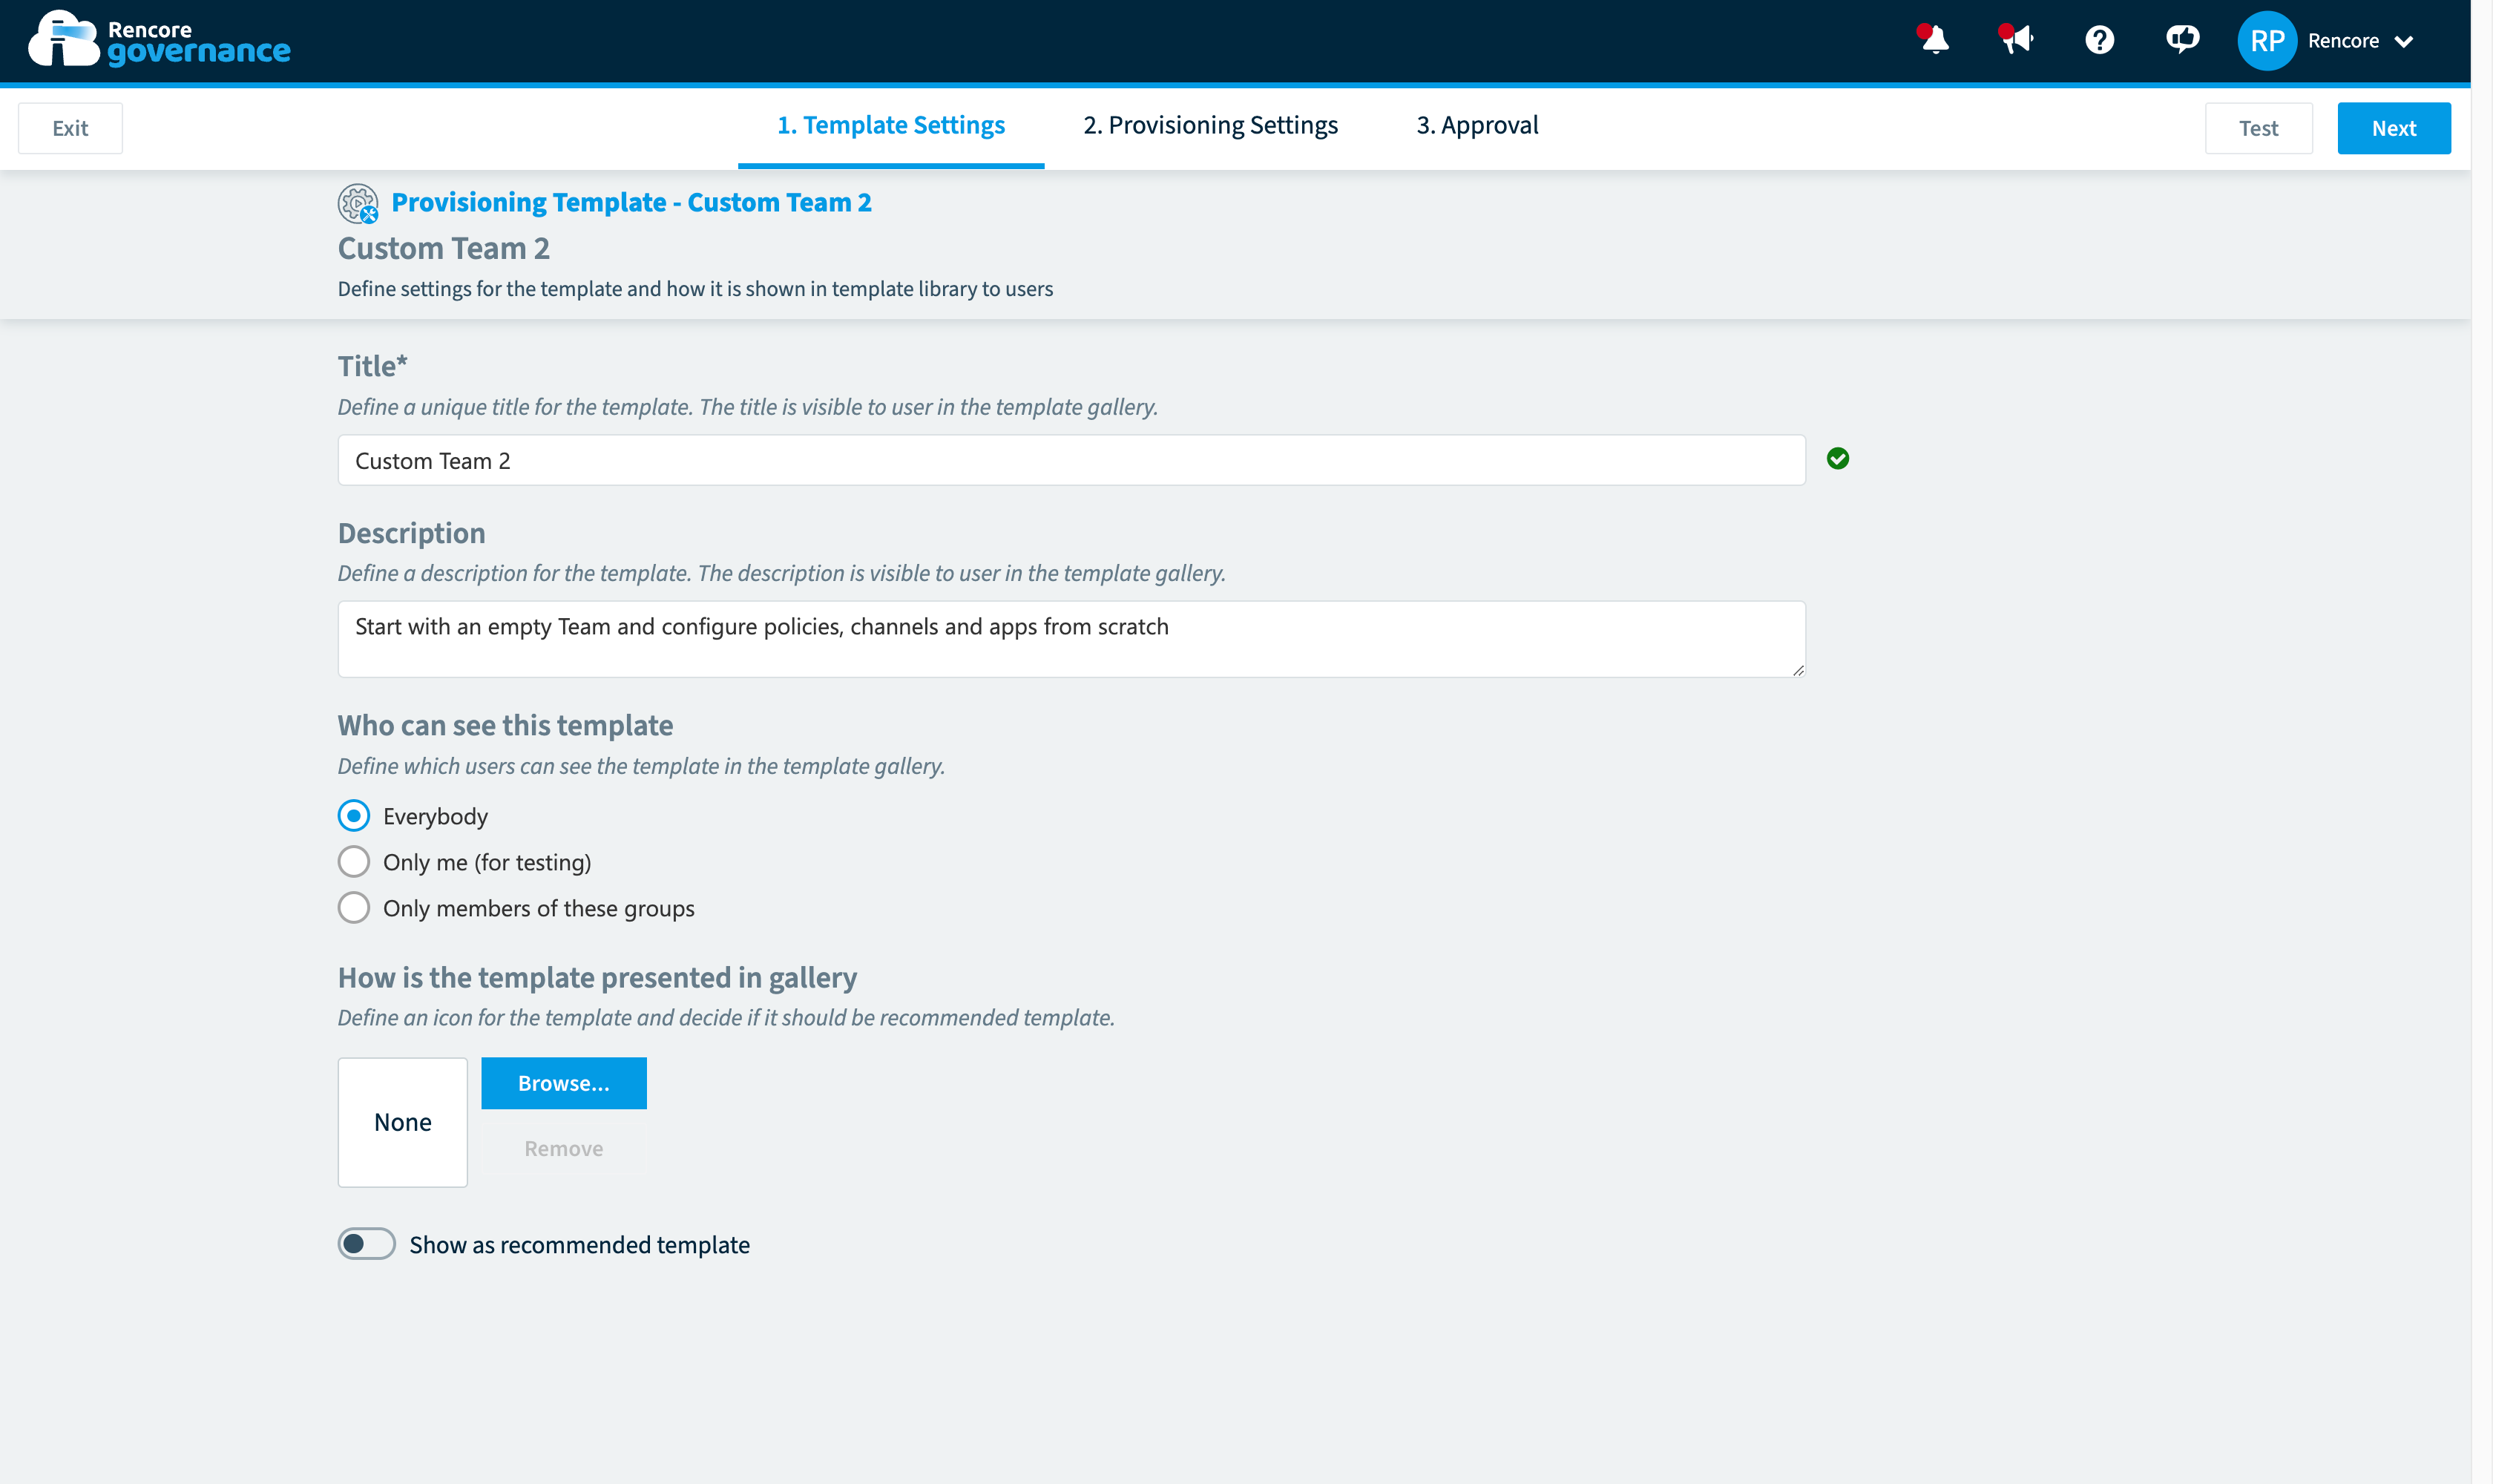Expand the Rencore account dropdown chevron
The width and height of the screenshot is (2493, 1484).
point(2404,41)
